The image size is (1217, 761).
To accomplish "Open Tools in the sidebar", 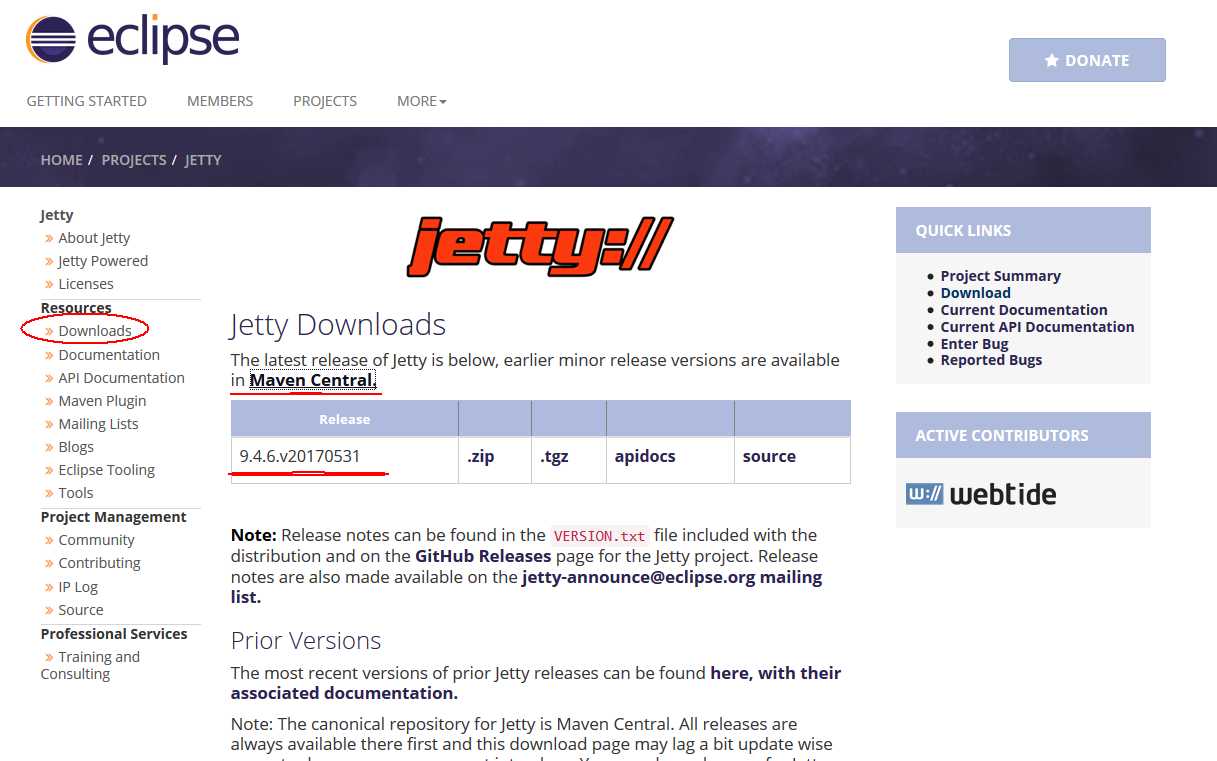I will pyautogui.click(x=76, y=493).
